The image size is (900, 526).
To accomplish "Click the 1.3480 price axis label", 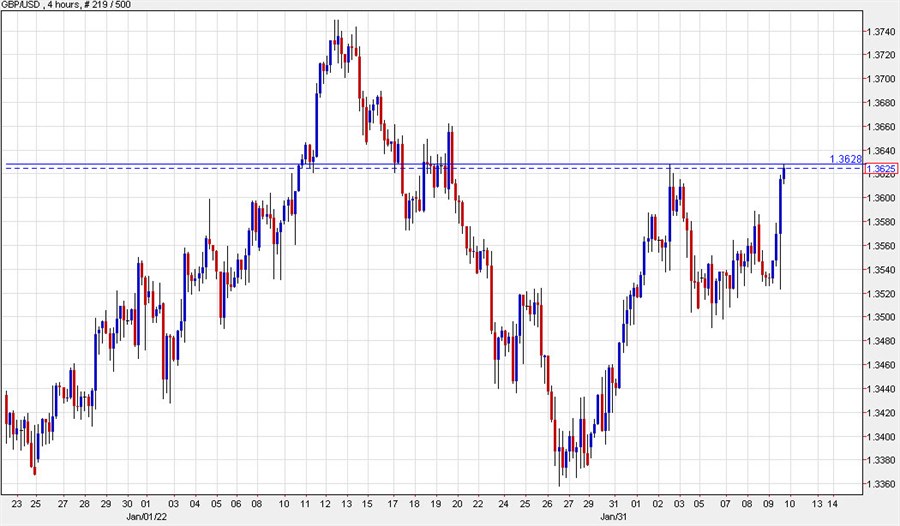I will pyautogui.click(x=880, y=341).
